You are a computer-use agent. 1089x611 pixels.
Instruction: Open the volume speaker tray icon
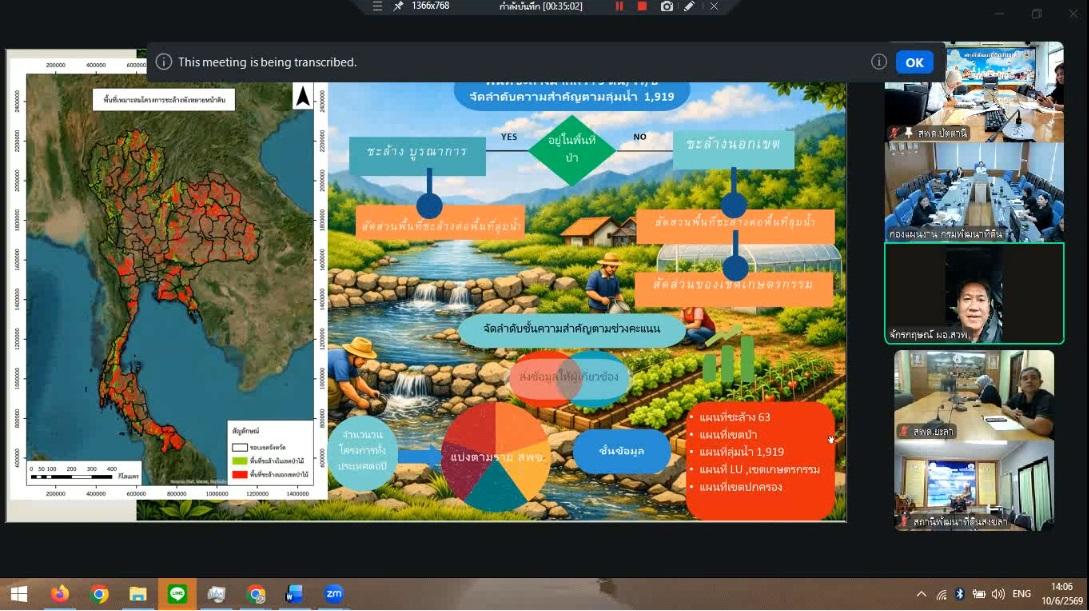(x=998, y=594)
